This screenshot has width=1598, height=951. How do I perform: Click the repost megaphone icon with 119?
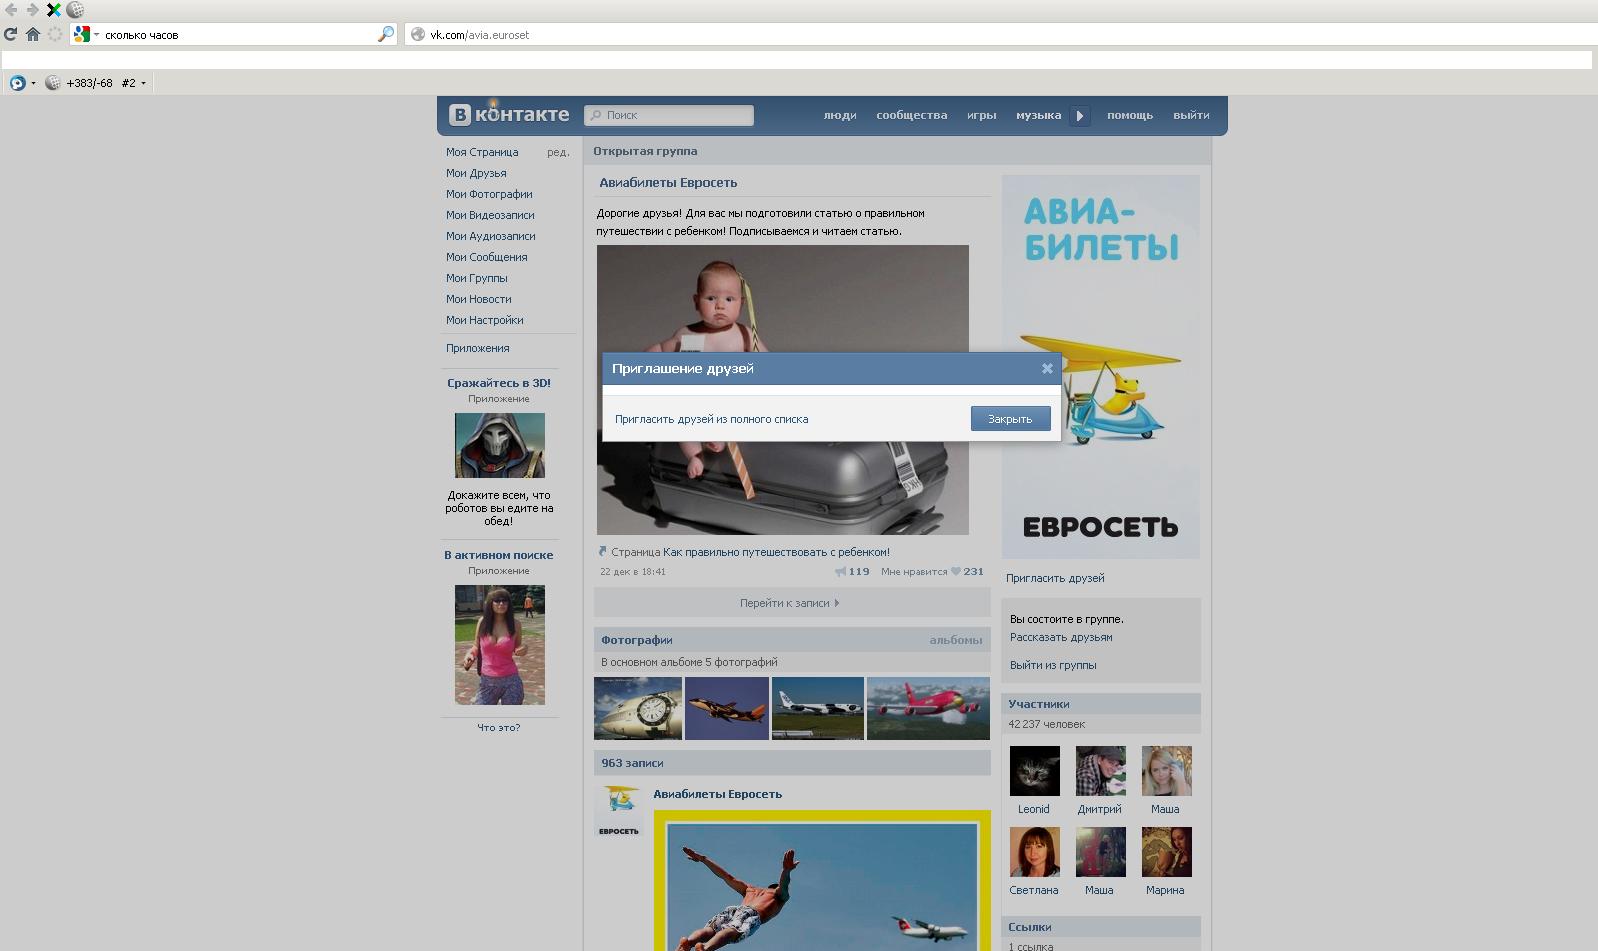click(840, 572)
